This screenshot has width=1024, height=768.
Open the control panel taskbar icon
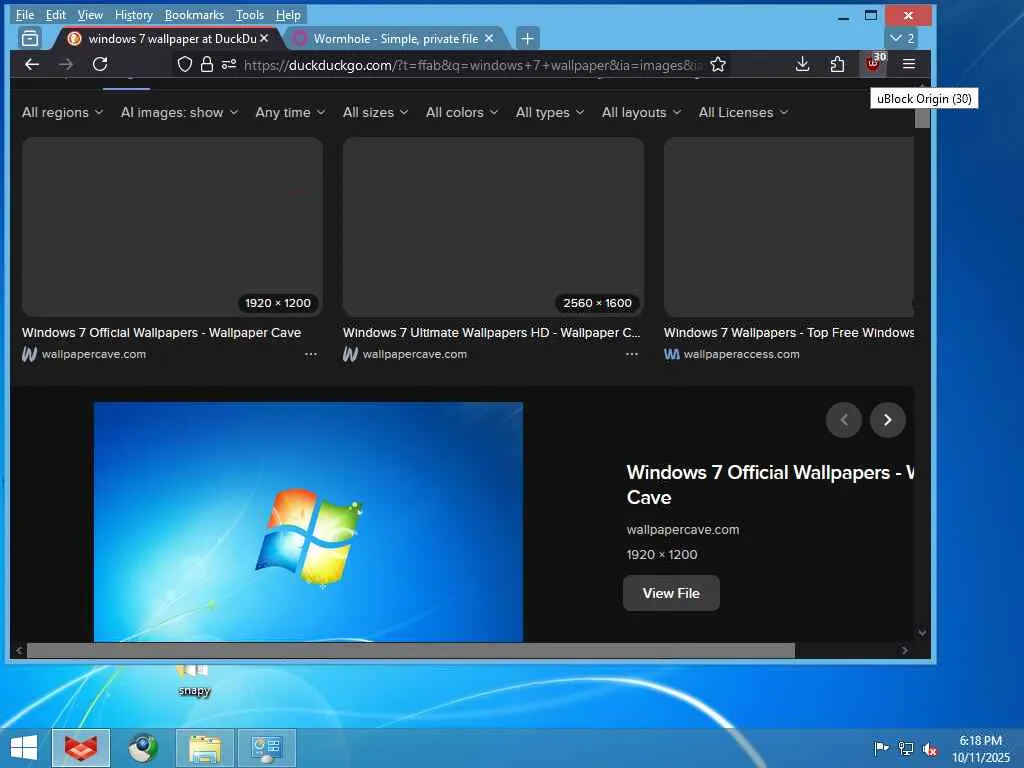266,748
